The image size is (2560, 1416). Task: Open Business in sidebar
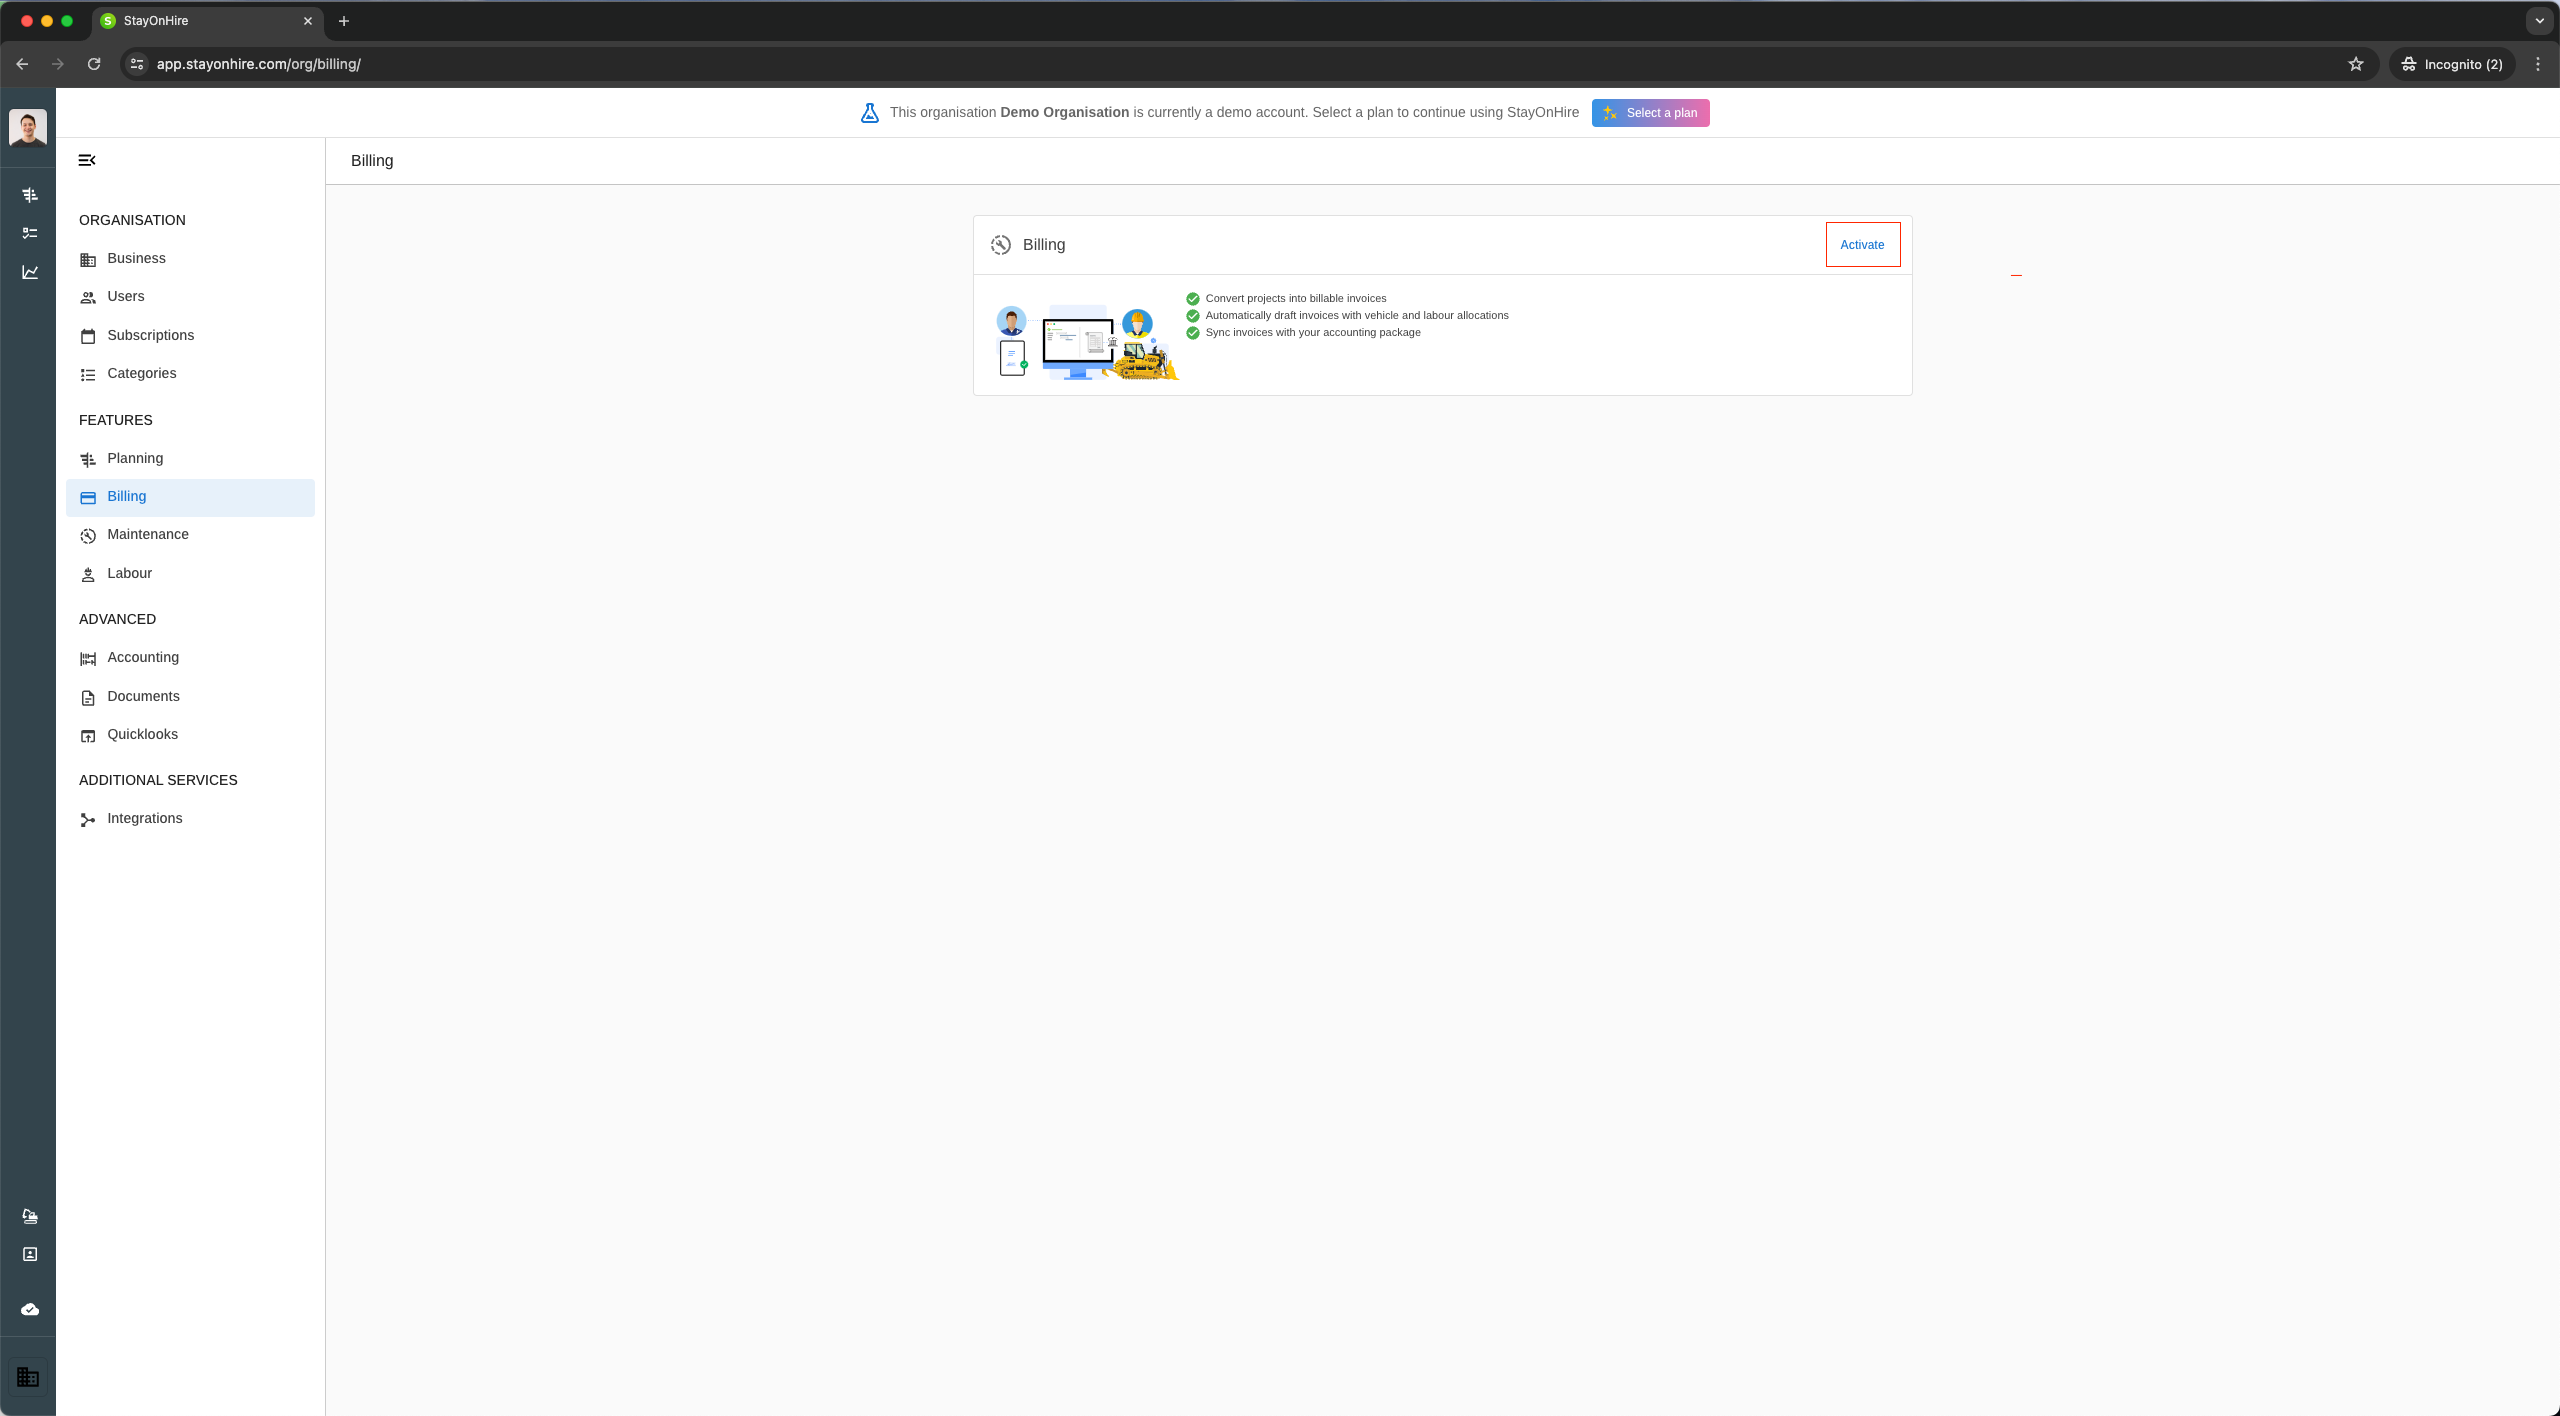coord(136,258)
